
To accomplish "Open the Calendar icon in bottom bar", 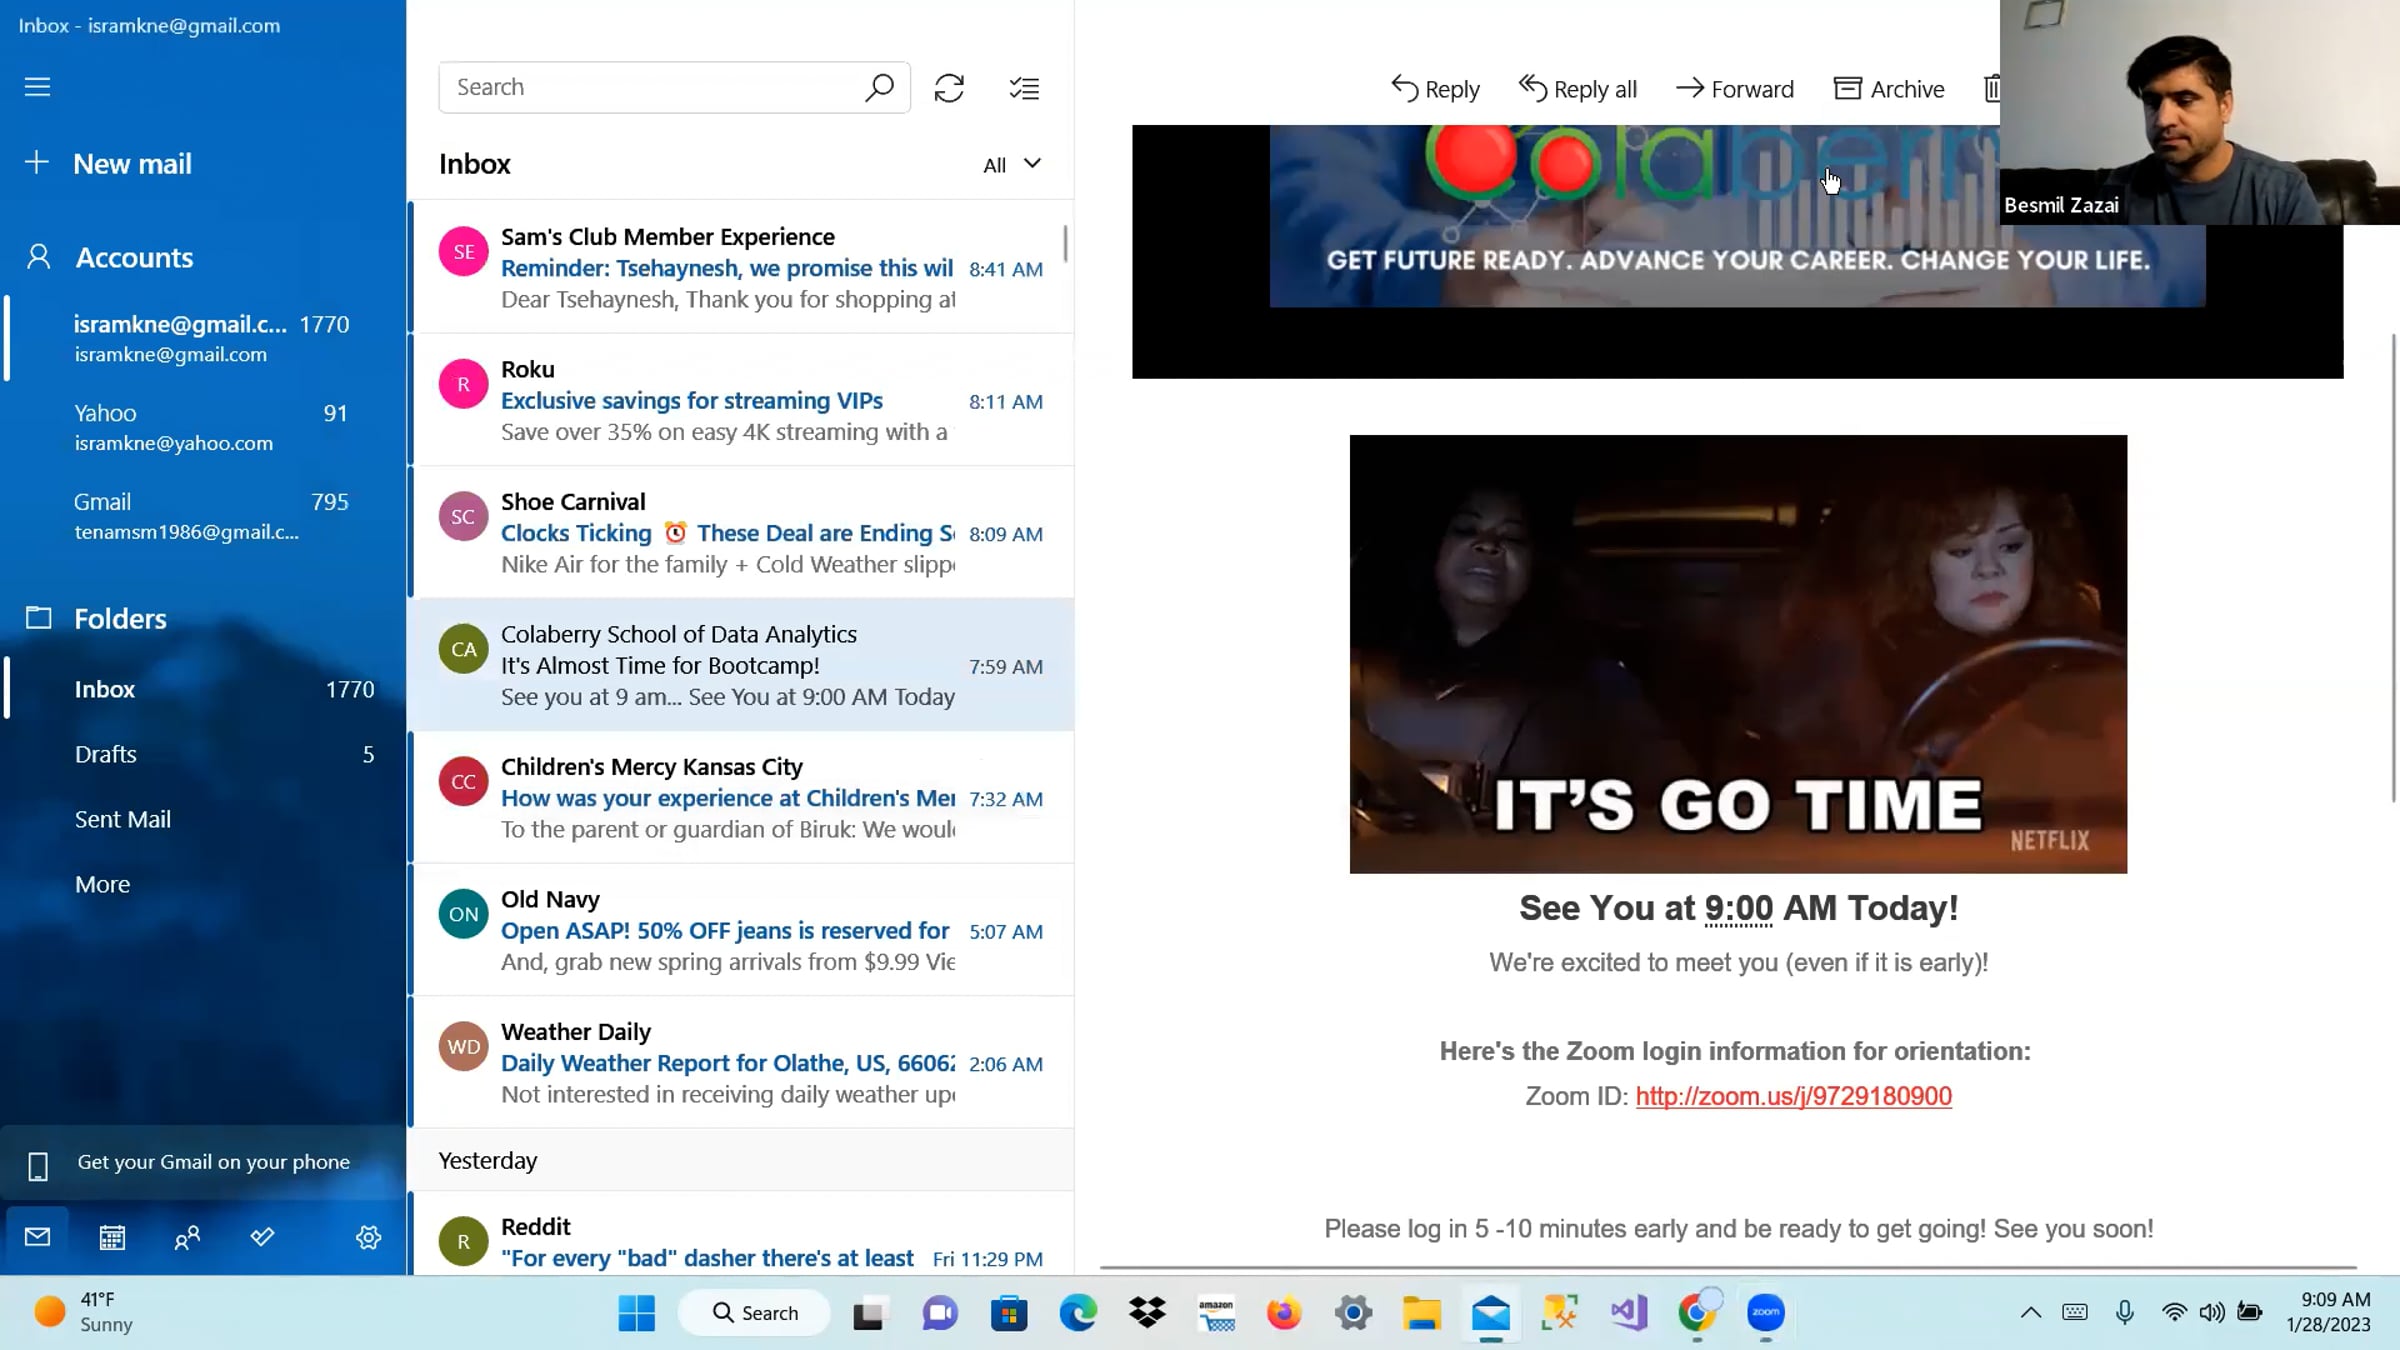I will click(112, 1238).
